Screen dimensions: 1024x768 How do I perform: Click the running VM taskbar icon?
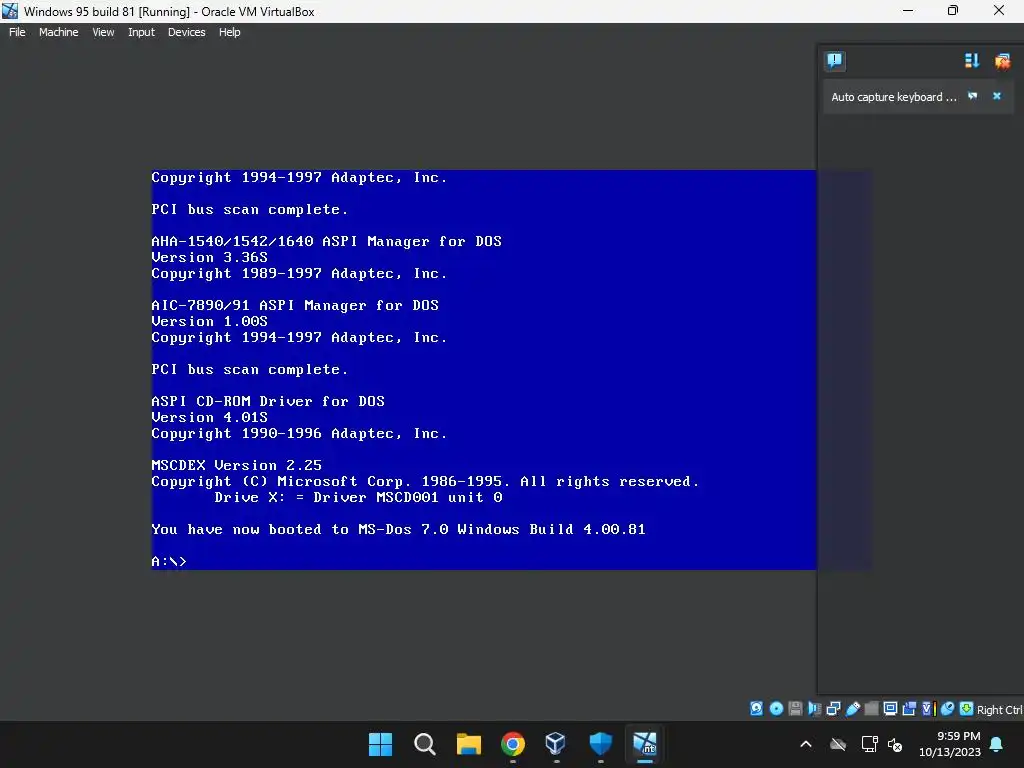(645, 743)
